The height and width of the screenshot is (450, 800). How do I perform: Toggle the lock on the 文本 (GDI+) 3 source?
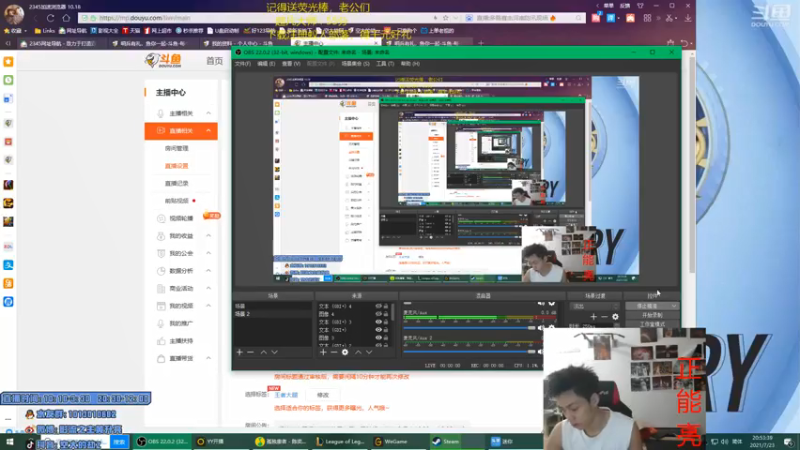pyautogui.click(x=386, y=322)
